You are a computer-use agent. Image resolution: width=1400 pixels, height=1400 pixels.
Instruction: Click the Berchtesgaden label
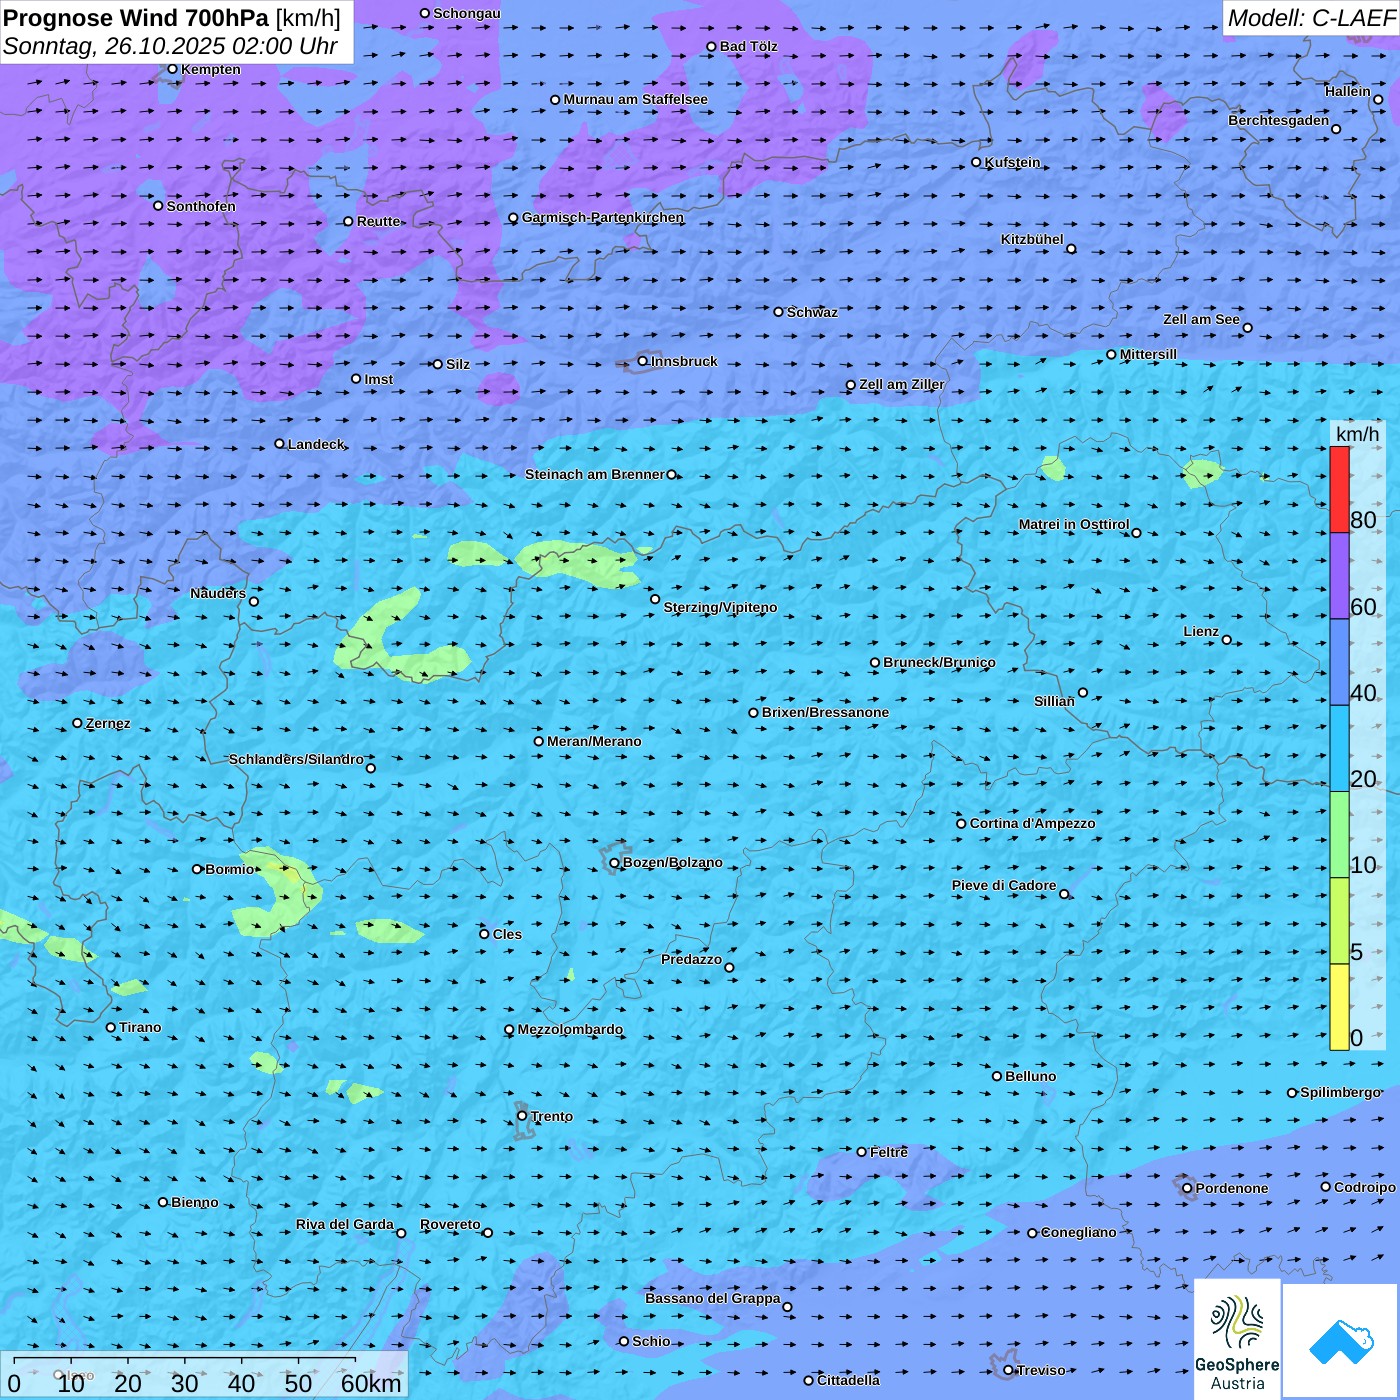coord(1279,120)
